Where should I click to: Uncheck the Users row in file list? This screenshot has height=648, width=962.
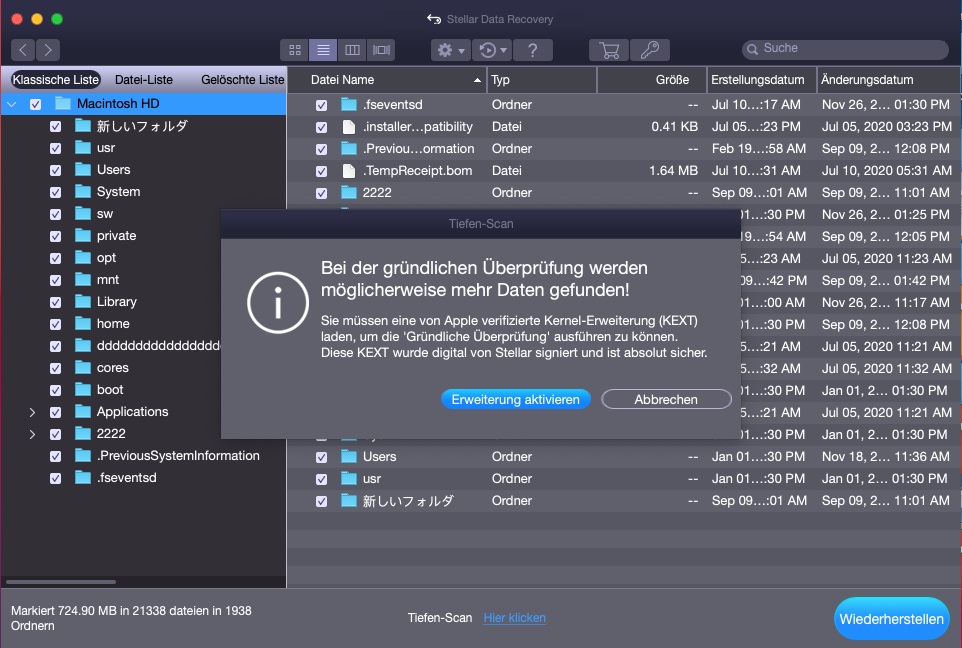(x=321, y=457)
